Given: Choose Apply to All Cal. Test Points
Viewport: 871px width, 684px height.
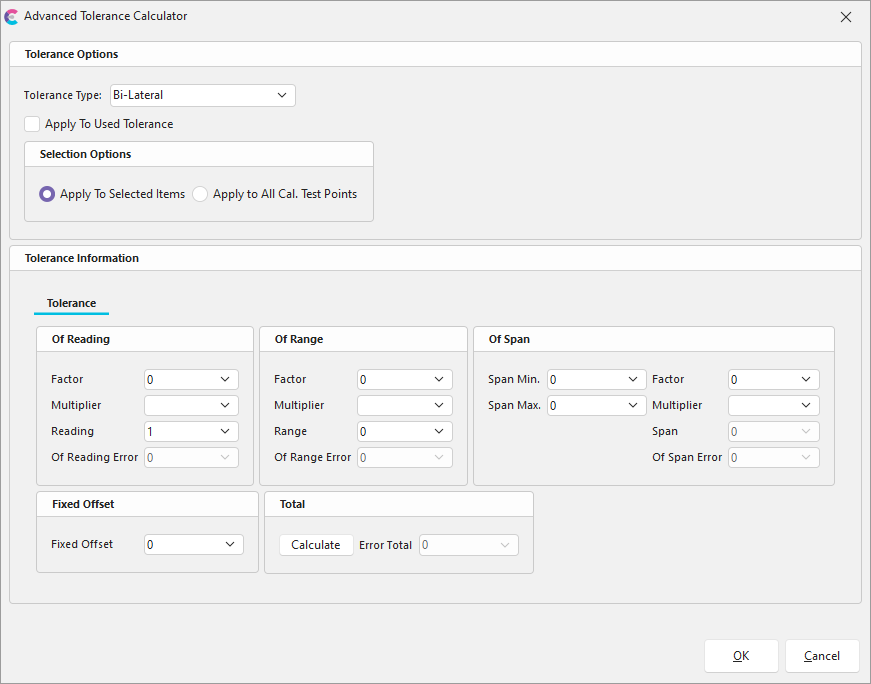Looking at the screenshot, I should tap(199, 193).
